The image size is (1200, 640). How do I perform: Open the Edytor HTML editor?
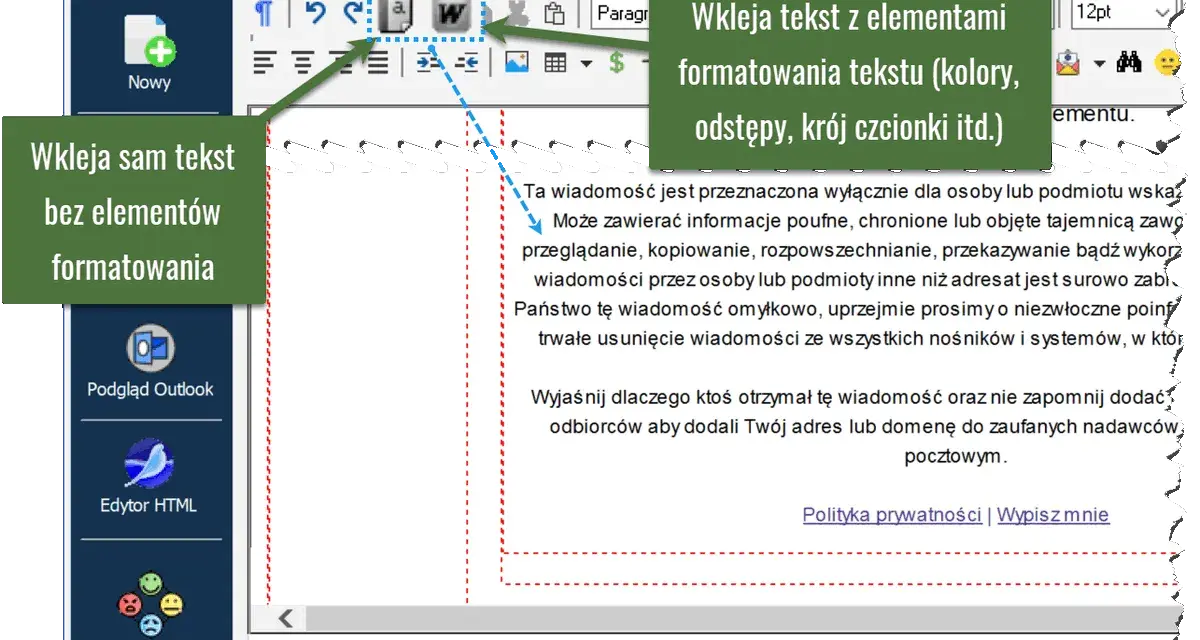[x=149, y=477]
